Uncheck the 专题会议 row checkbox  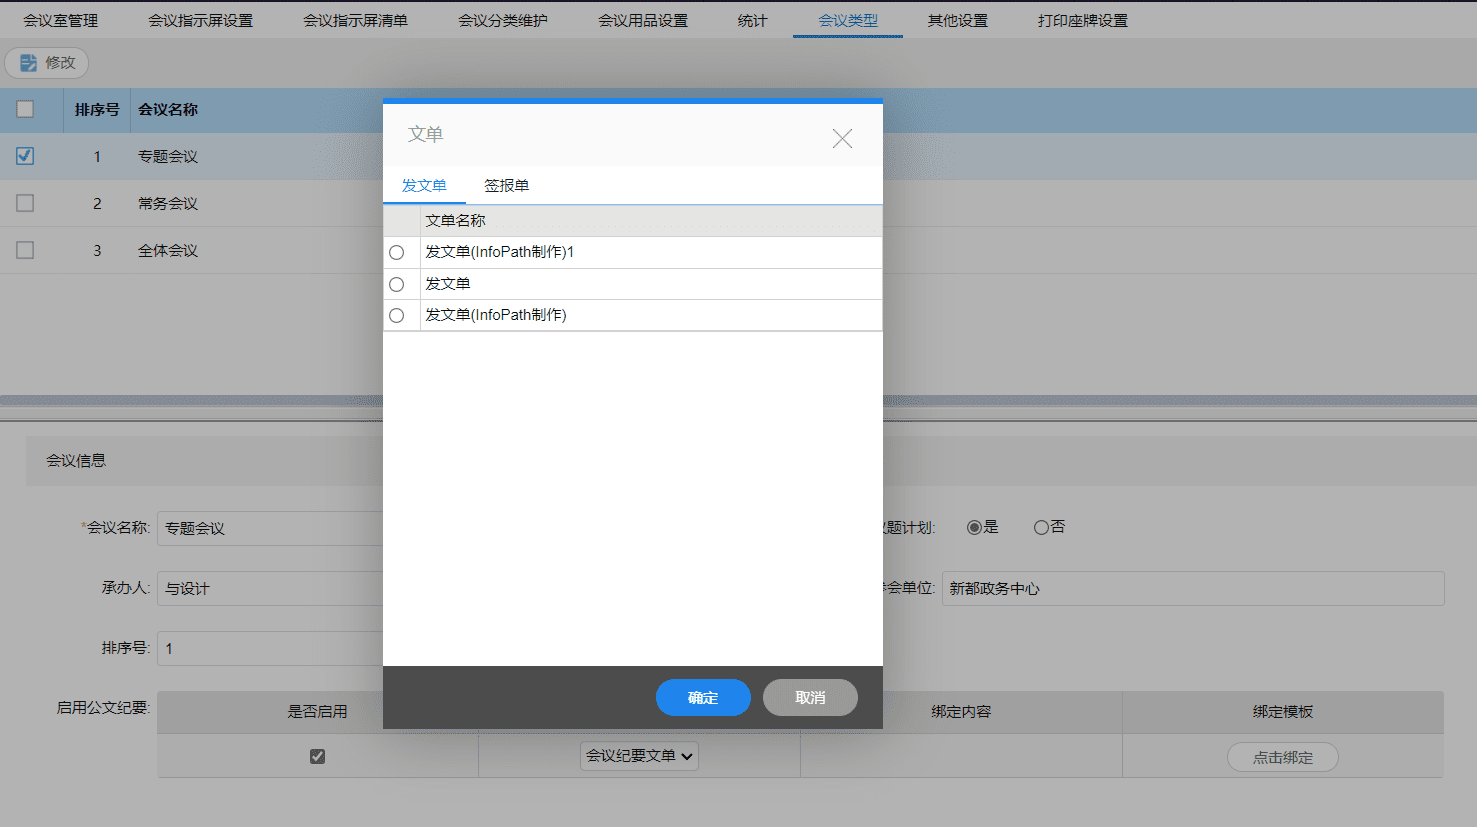[25, 156]
